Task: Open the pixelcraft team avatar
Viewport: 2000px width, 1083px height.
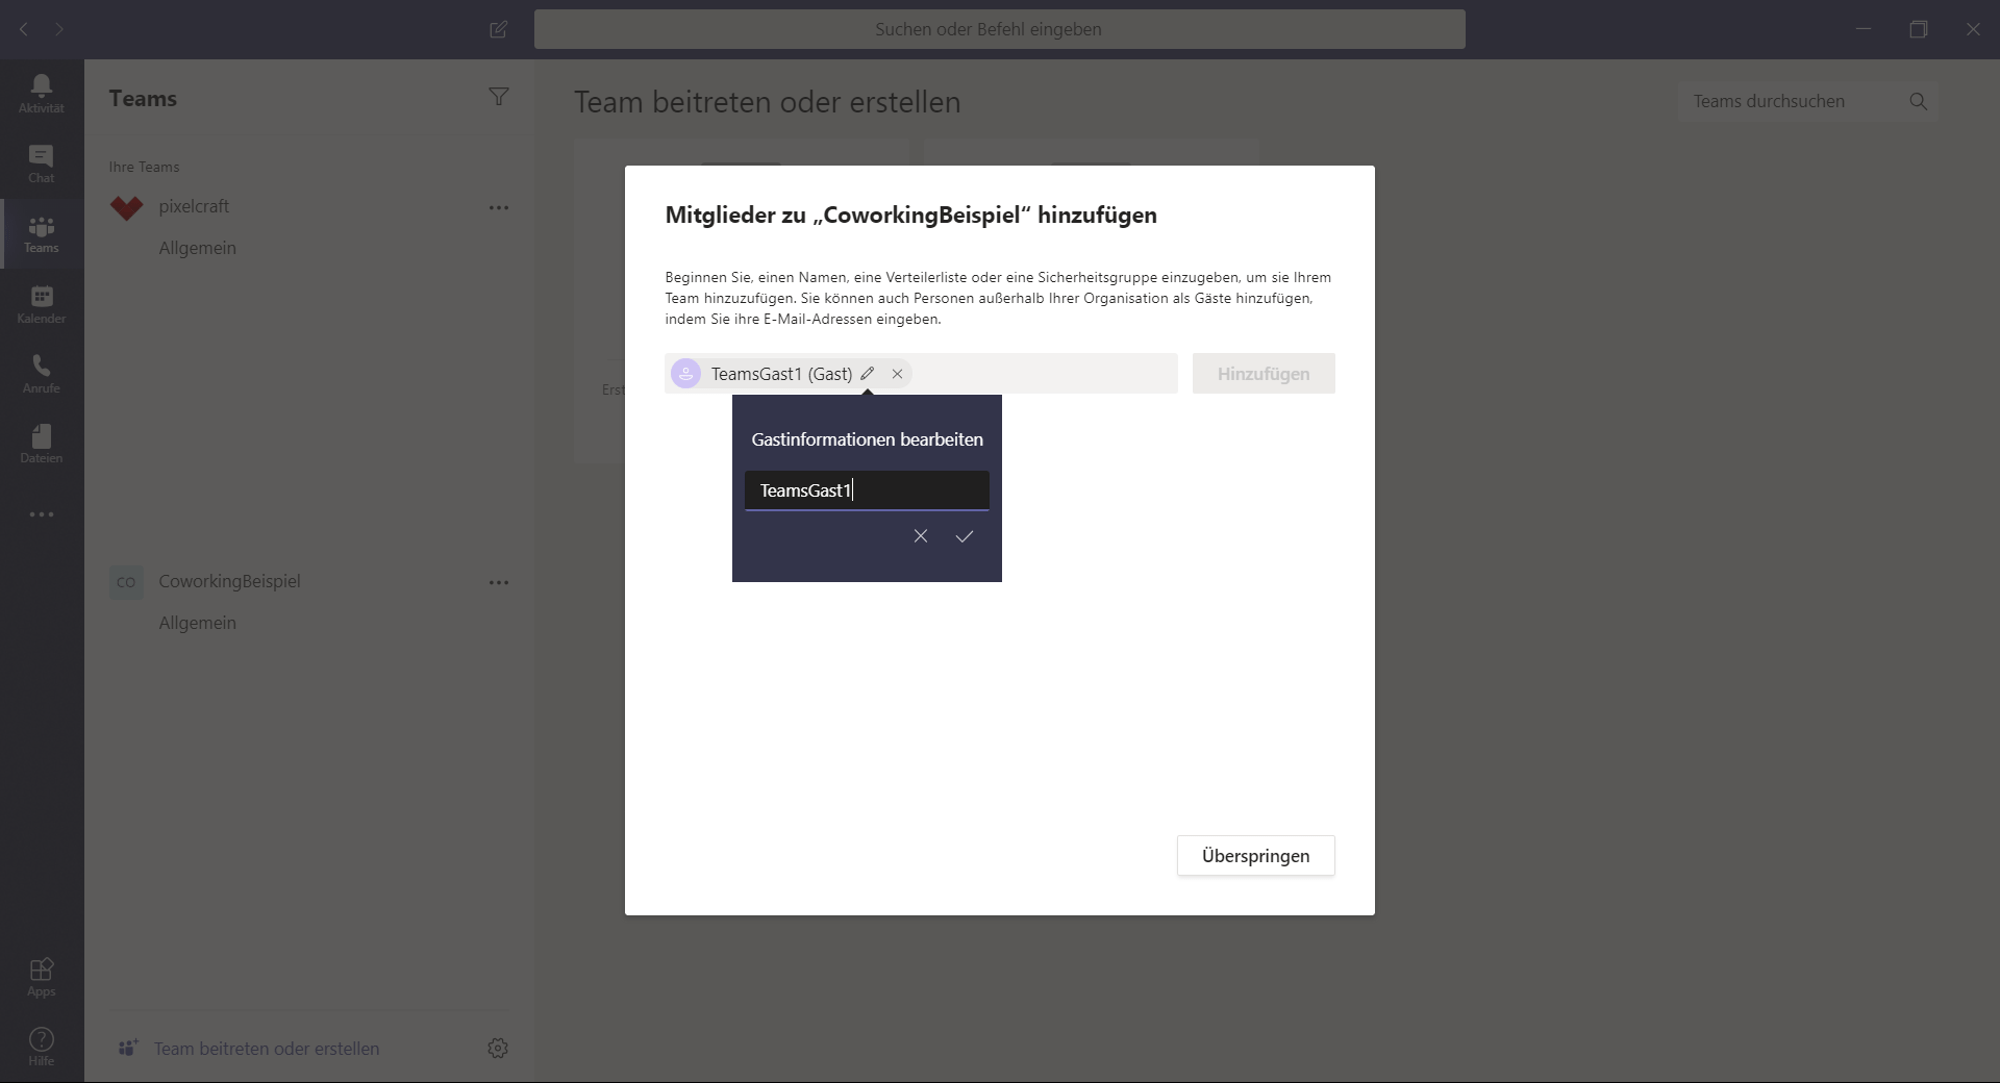Action: [126, 207]
